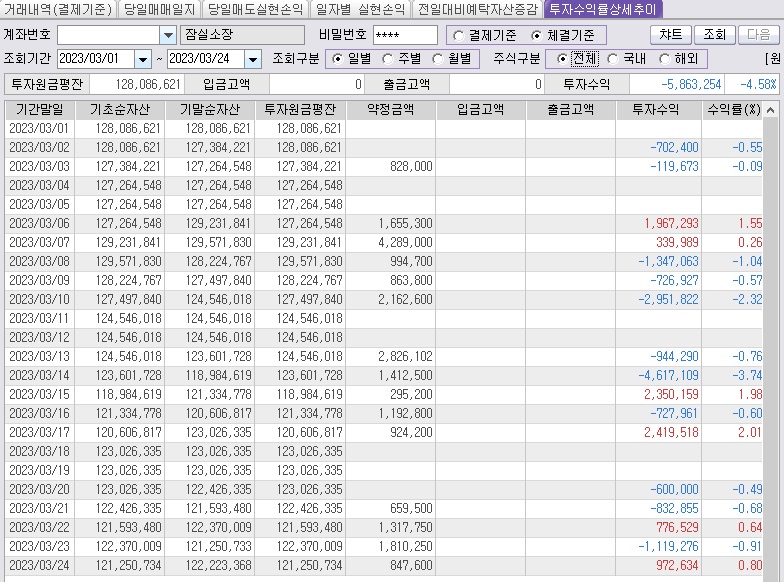Click the 972,634 투자수익 cell
Viewport: 784px width, 582px height.
tap(658, 566)
